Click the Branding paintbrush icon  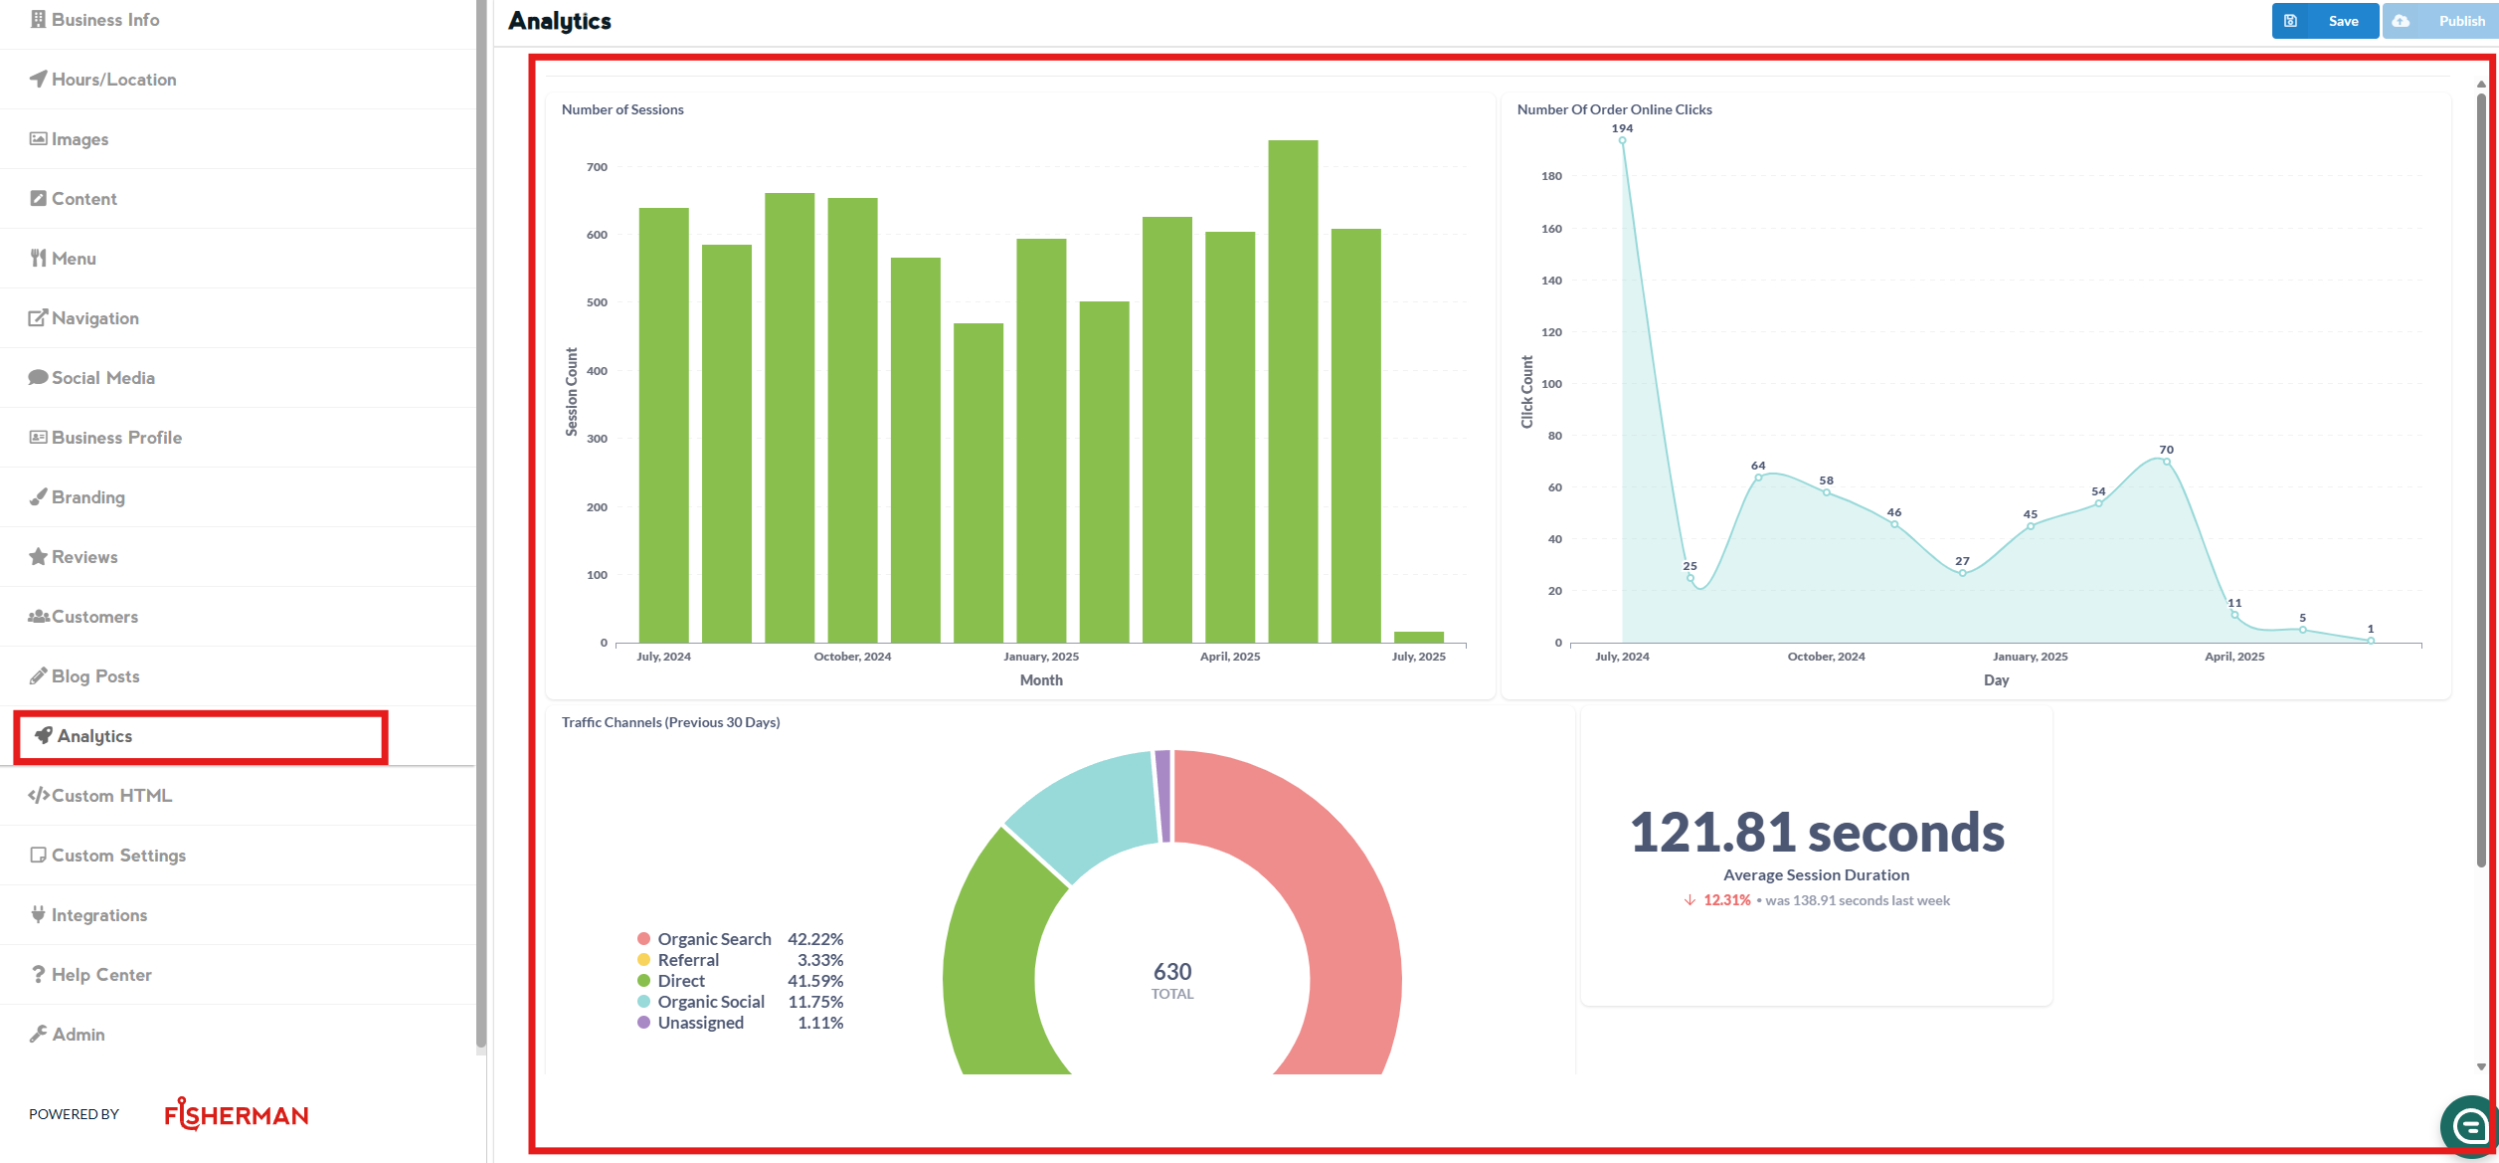tap(38, 497)
